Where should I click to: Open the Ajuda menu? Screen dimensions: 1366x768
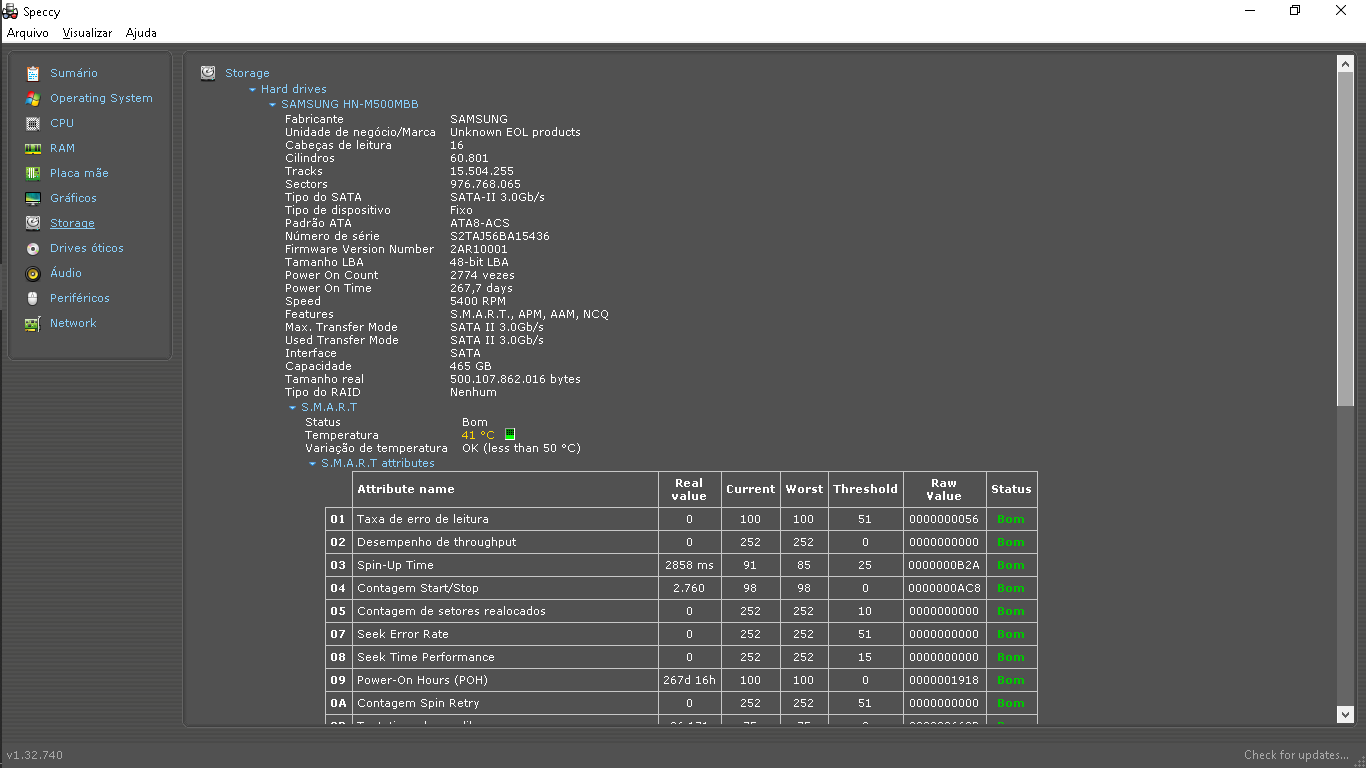(141, 33)
